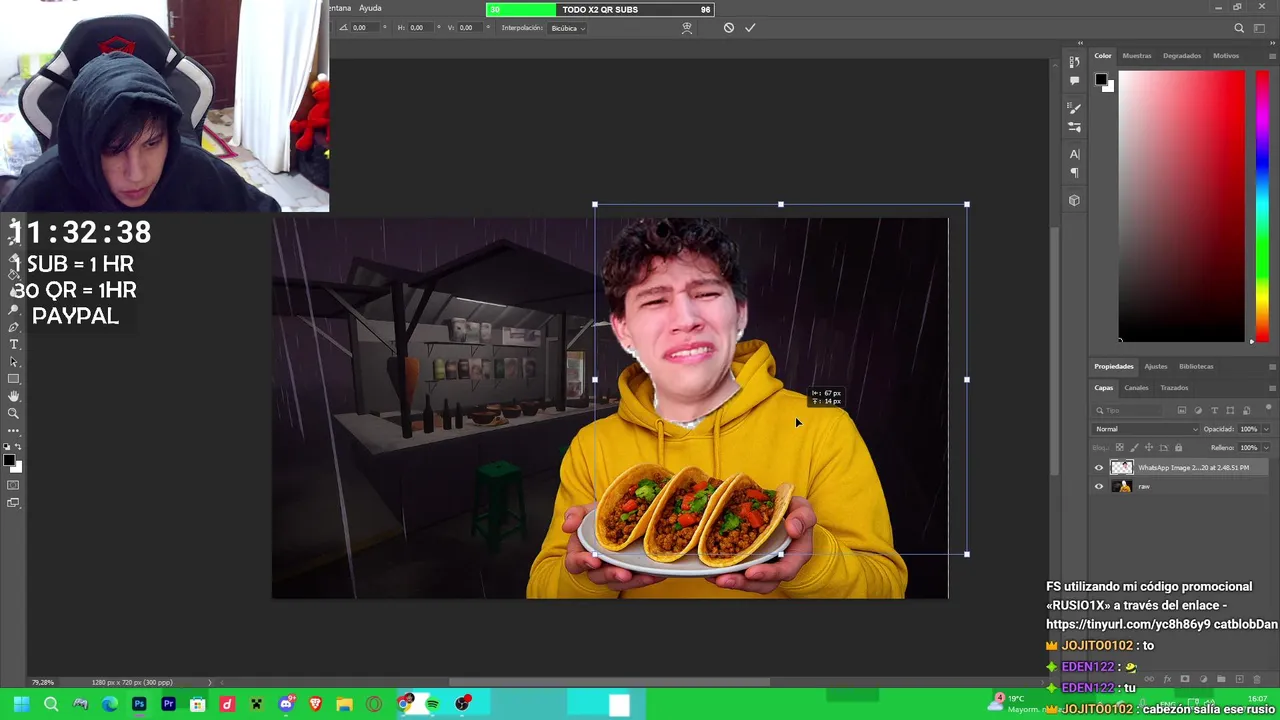Viewport: 1280px width, 720px height.
Task: Open the Brushes panel icon
Action: (1075, 108)
